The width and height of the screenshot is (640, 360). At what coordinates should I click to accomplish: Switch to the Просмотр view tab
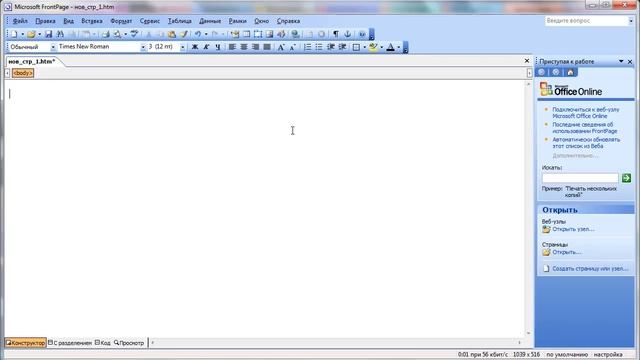(x=129, y=343)
